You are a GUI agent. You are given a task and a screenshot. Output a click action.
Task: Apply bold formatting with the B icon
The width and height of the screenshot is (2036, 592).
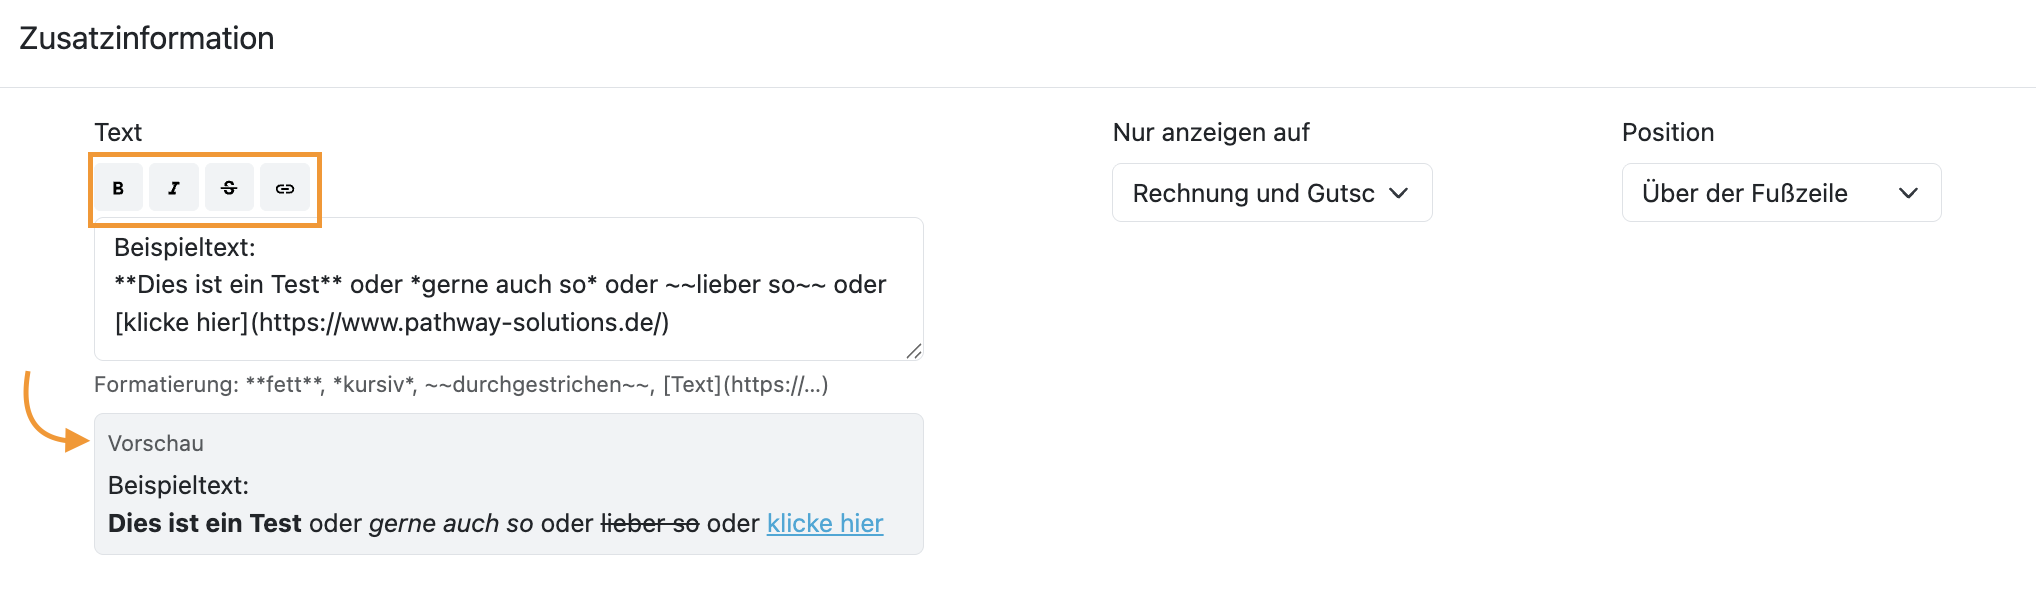point(118,188)
